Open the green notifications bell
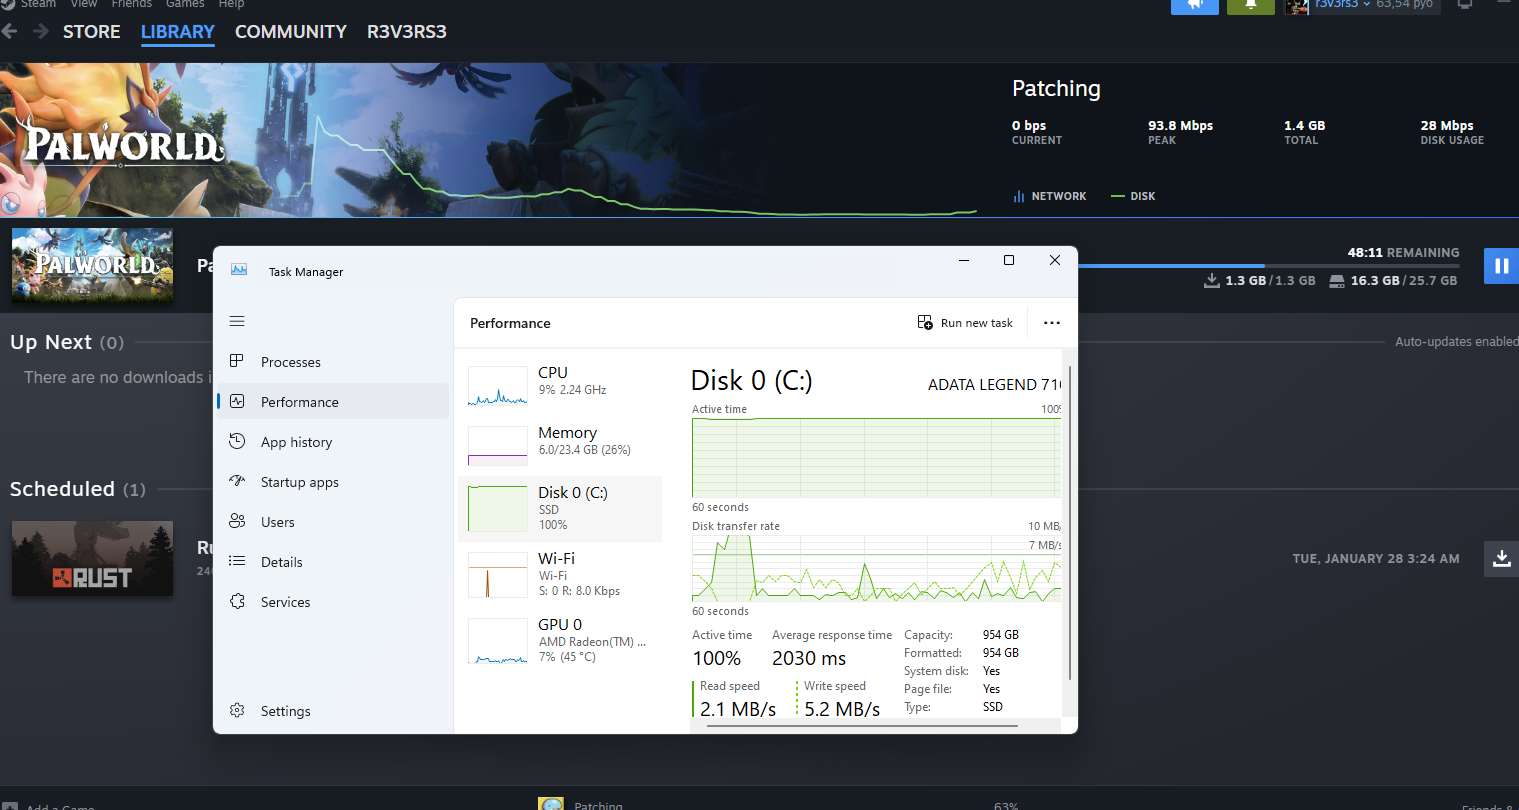This screenshot has width=1519, height=810. coord(1250,5)
